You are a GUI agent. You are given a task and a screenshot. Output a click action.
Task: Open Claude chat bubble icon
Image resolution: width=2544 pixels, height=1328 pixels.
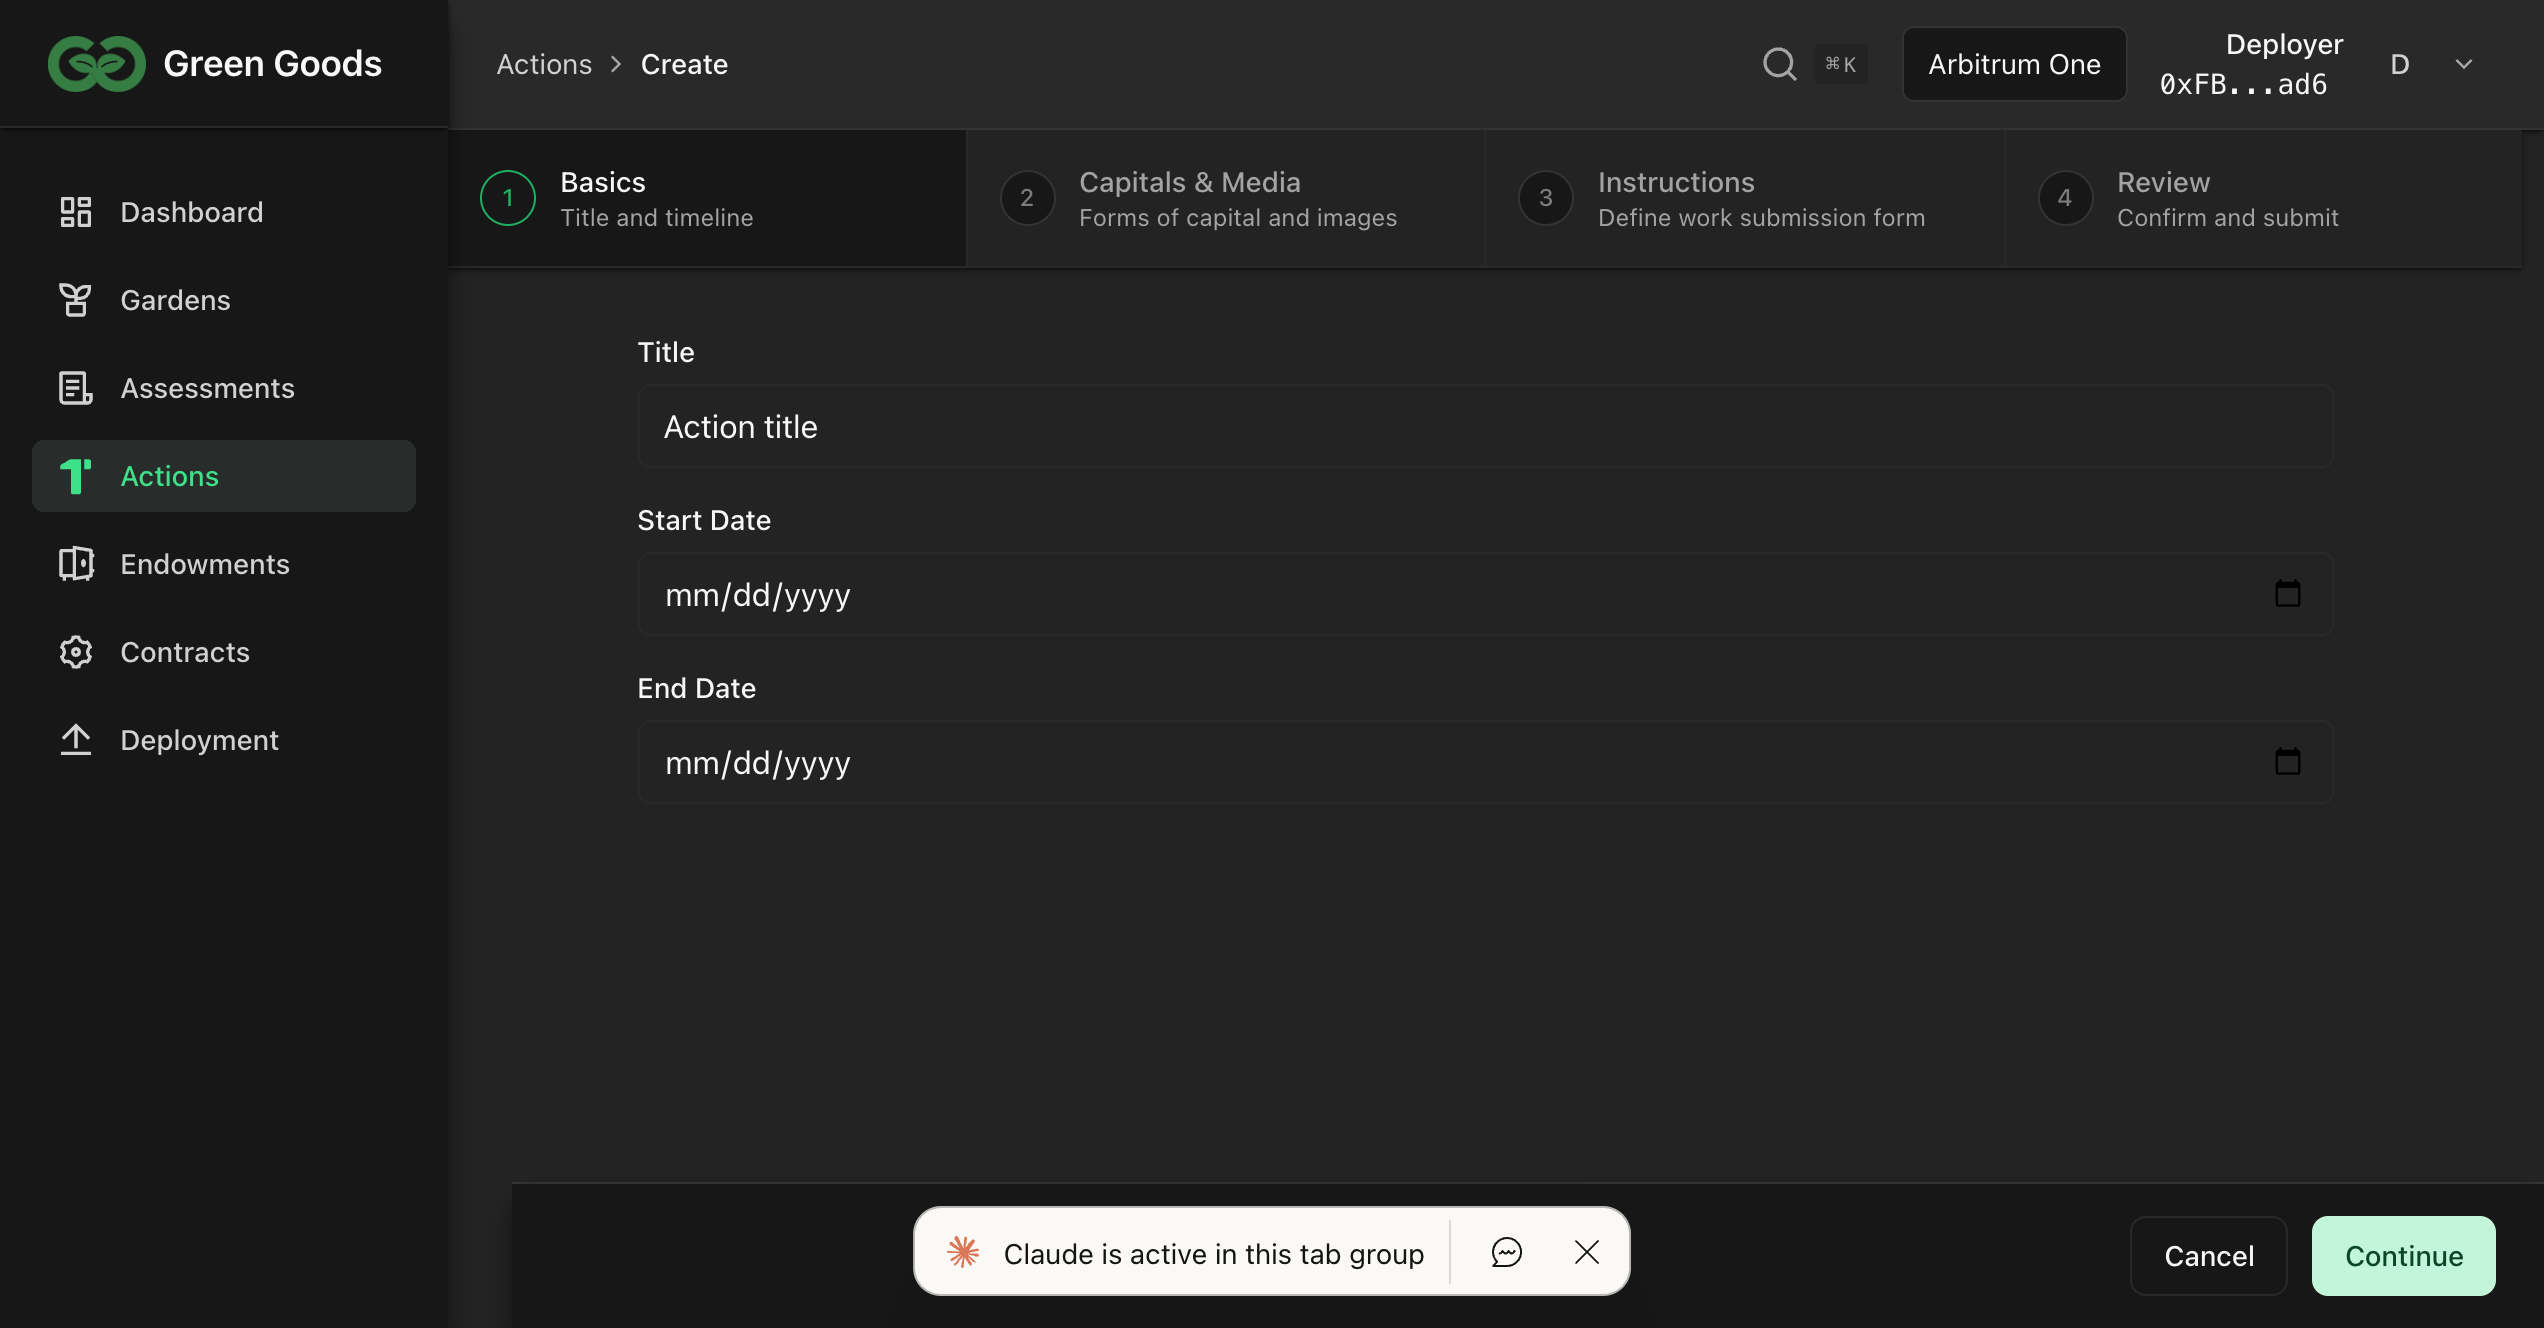pyautogui.click(x=1506, y=1252)
